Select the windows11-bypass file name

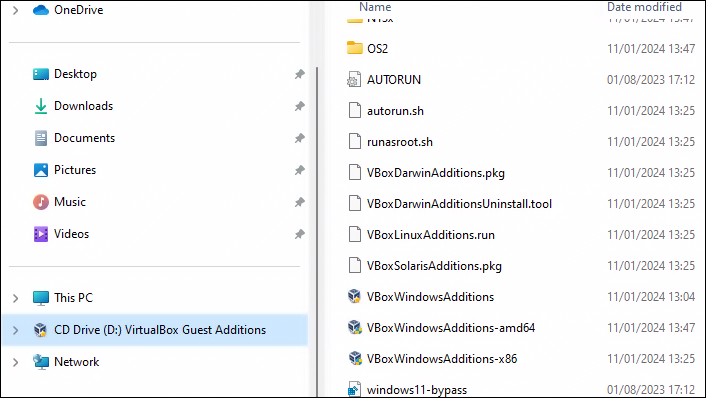click(x=417, y=390)
